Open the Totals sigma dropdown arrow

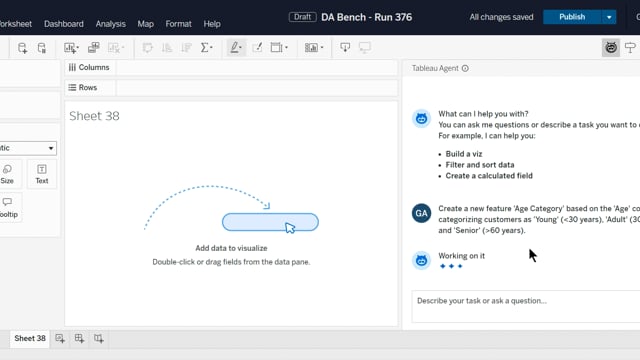[211, 48]
